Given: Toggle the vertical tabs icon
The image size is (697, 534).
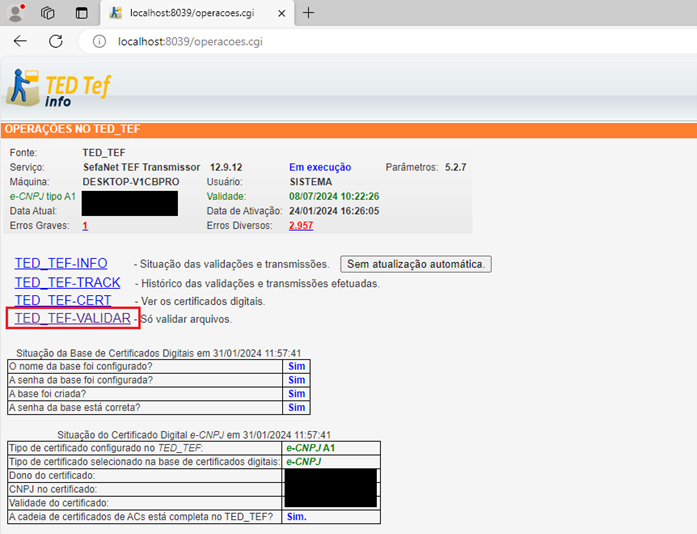Looking at the screenshot, I should coord(82,13).
